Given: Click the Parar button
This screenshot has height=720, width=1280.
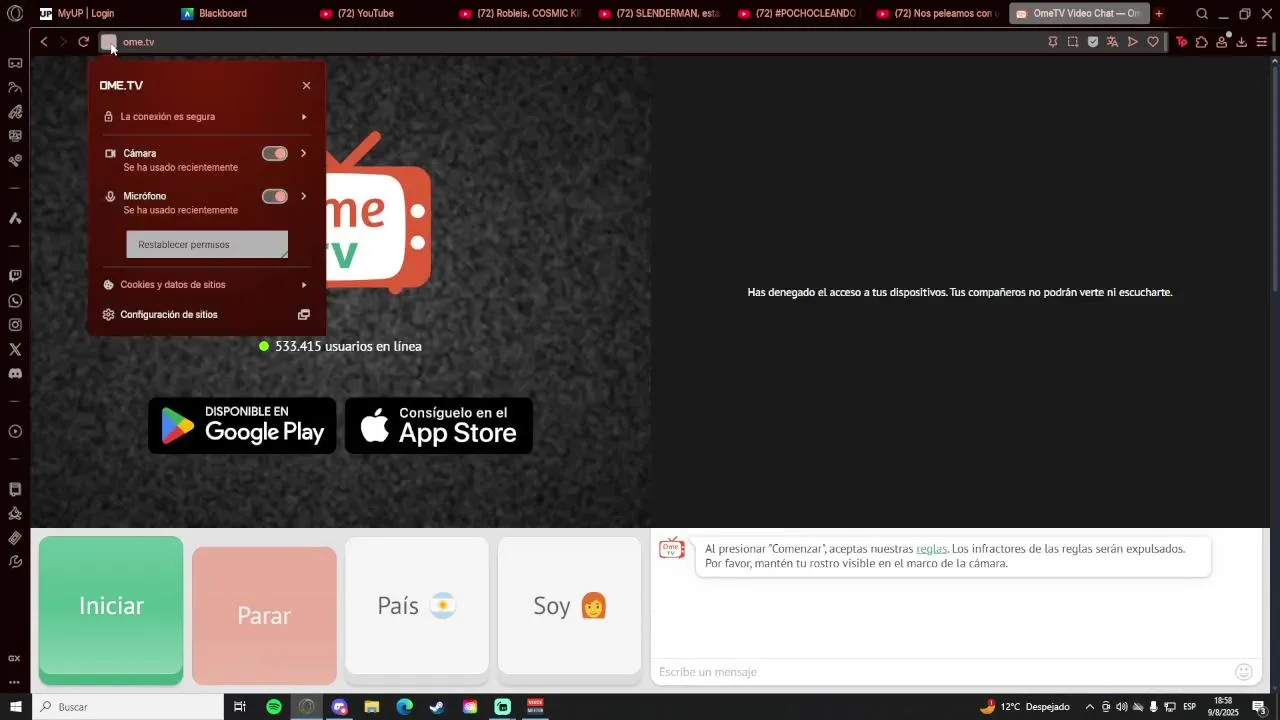Looking at the screenshot, I should (264, 615).
